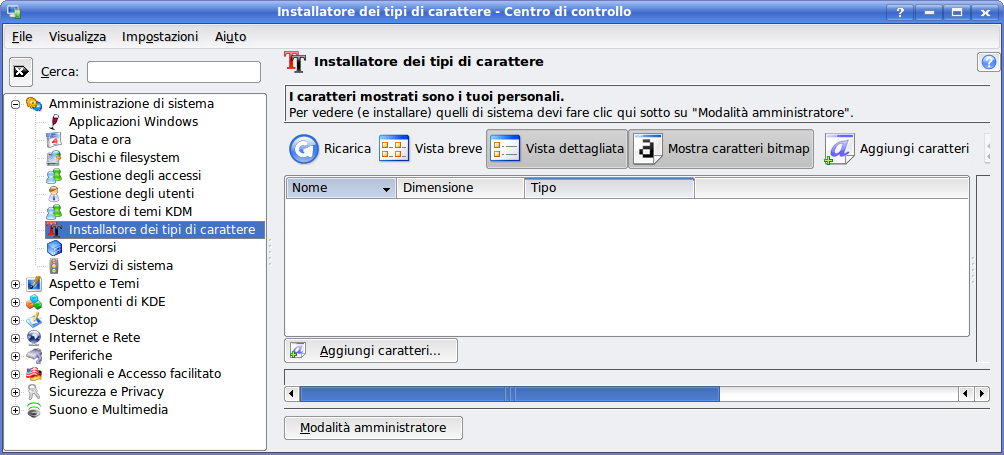Clear the search field using the icon
The image size is (1004, 455).
21,72
